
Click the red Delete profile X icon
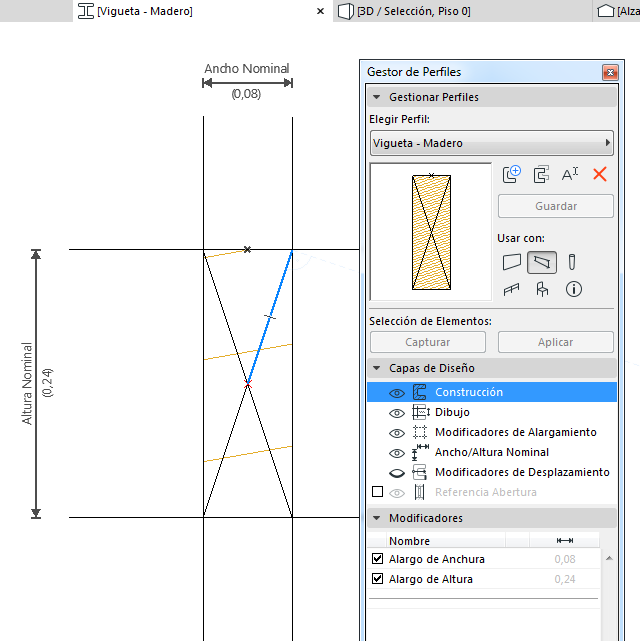click(x=600, y=174)
